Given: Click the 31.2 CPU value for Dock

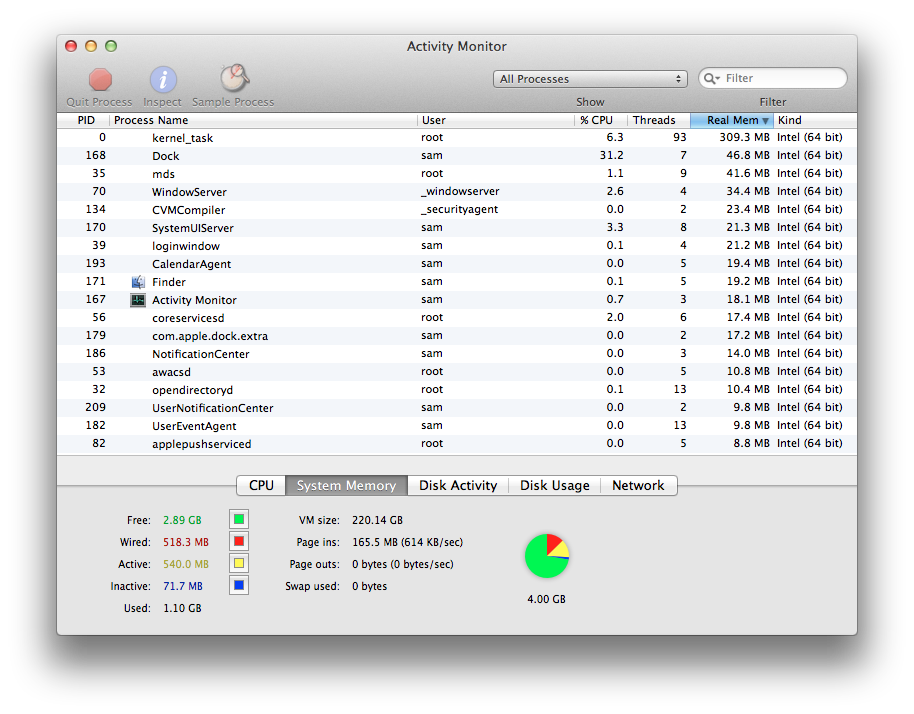Looking at the screenshot, I should pos(611,156).
